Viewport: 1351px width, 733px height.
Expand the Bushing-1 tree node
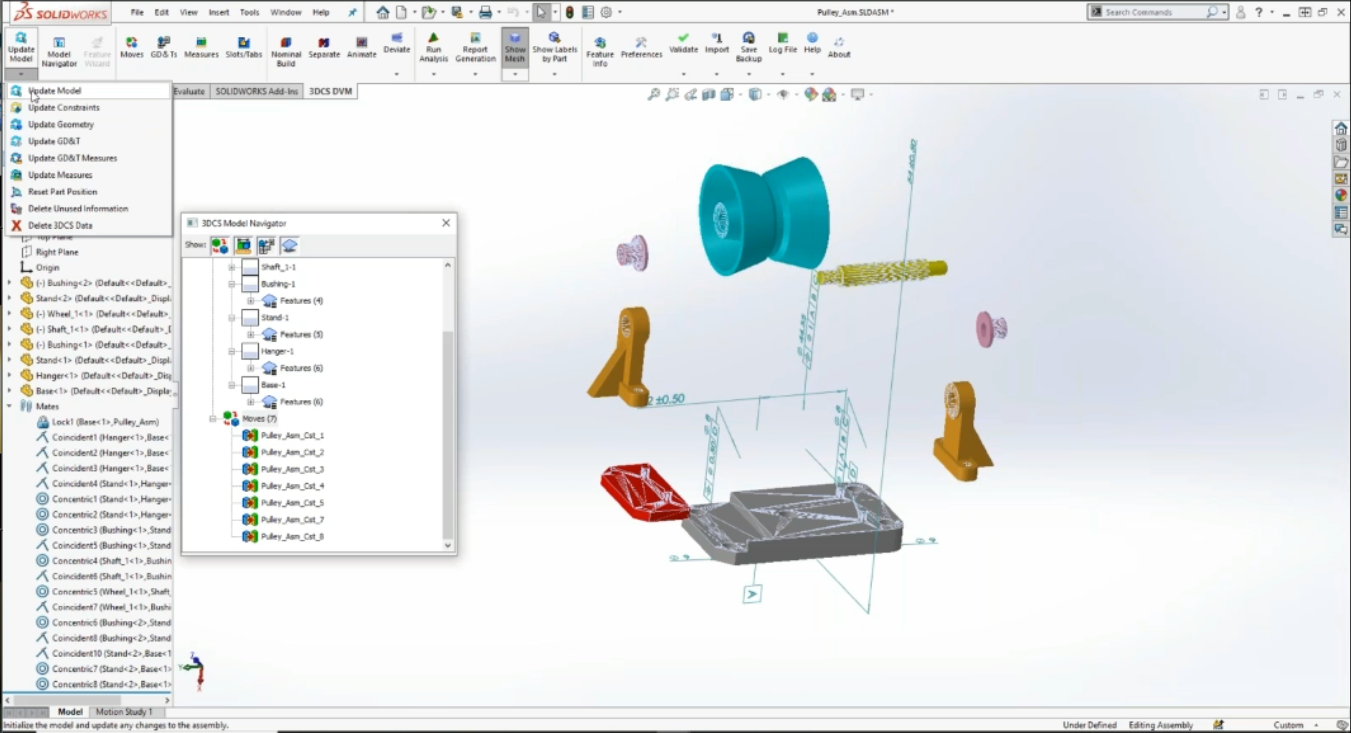point(231,283)
